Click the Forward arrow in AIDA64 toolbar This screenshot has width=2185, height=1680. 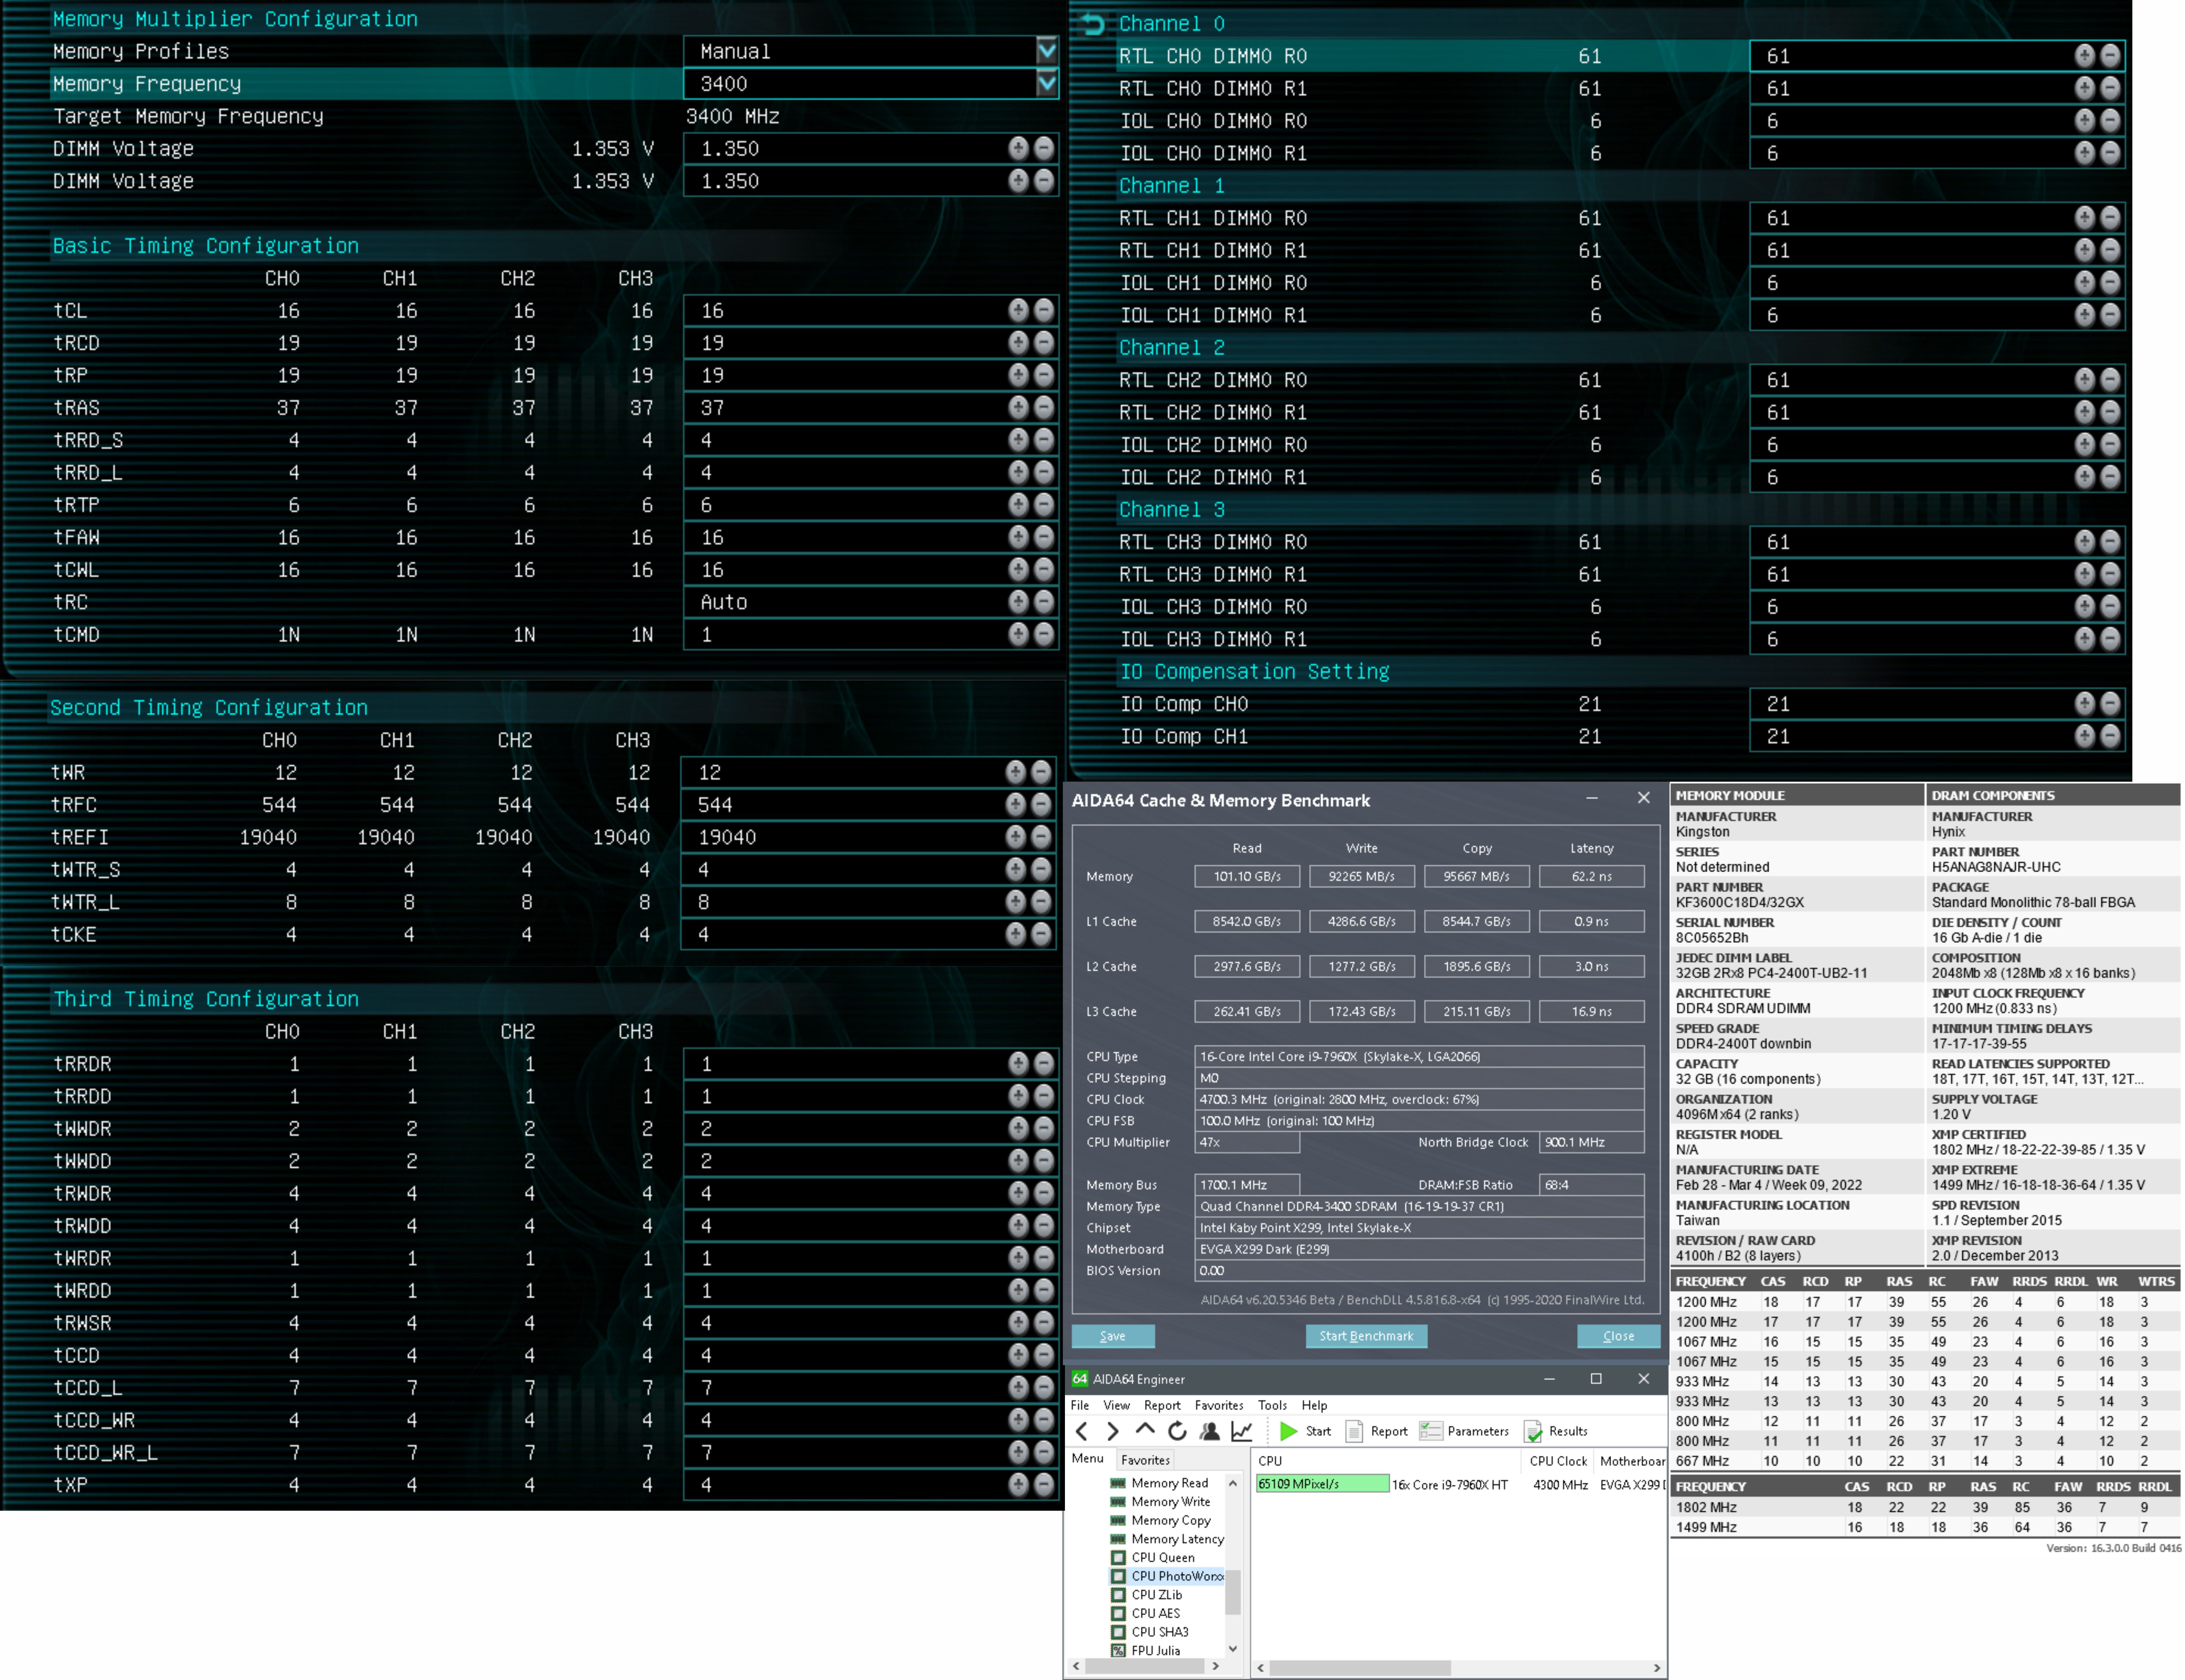(1113, 1431)
